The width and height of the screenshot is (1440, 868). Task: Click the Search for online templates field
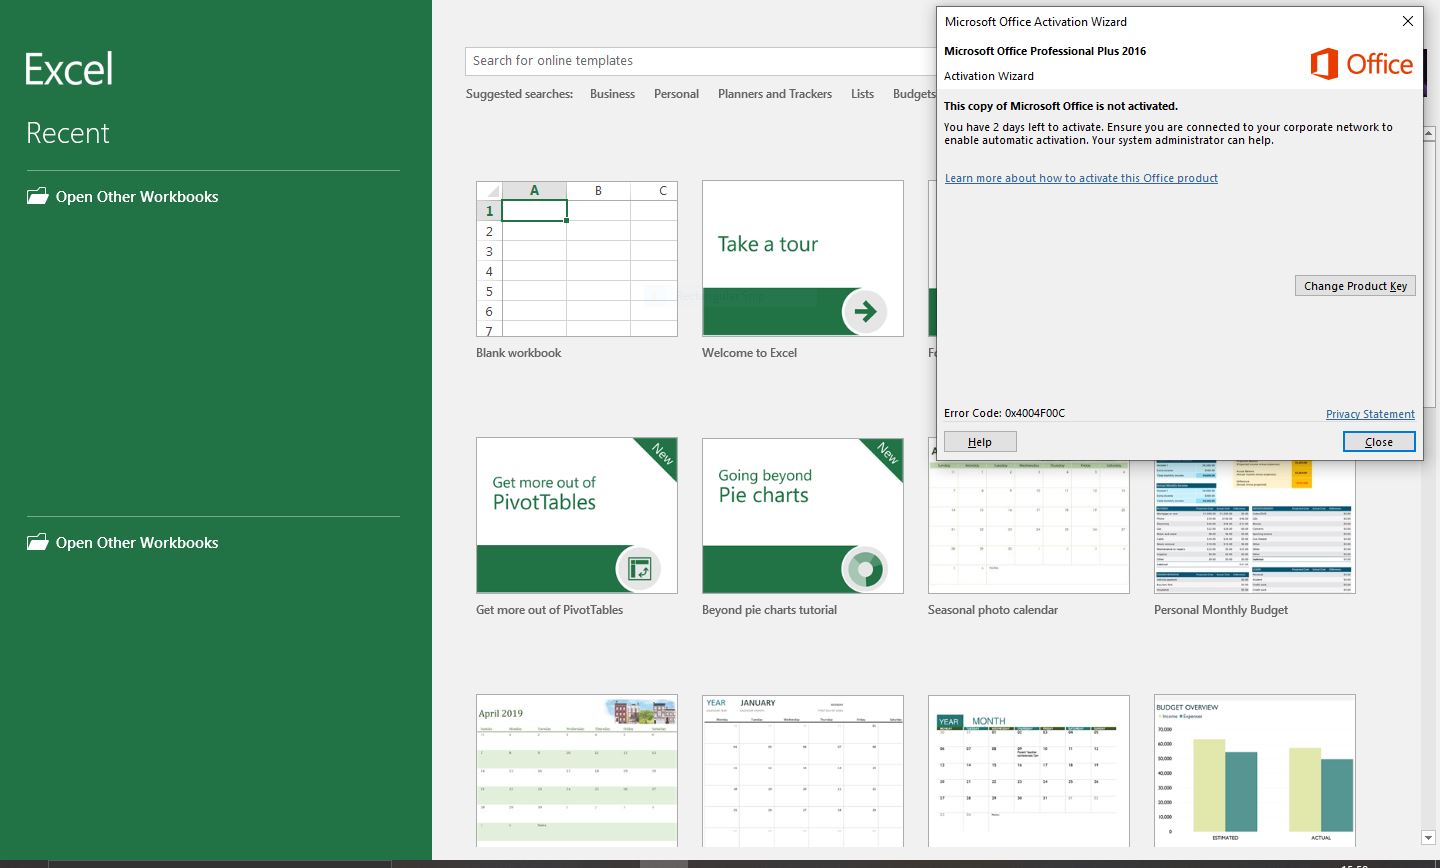click(x=700, y=61)
